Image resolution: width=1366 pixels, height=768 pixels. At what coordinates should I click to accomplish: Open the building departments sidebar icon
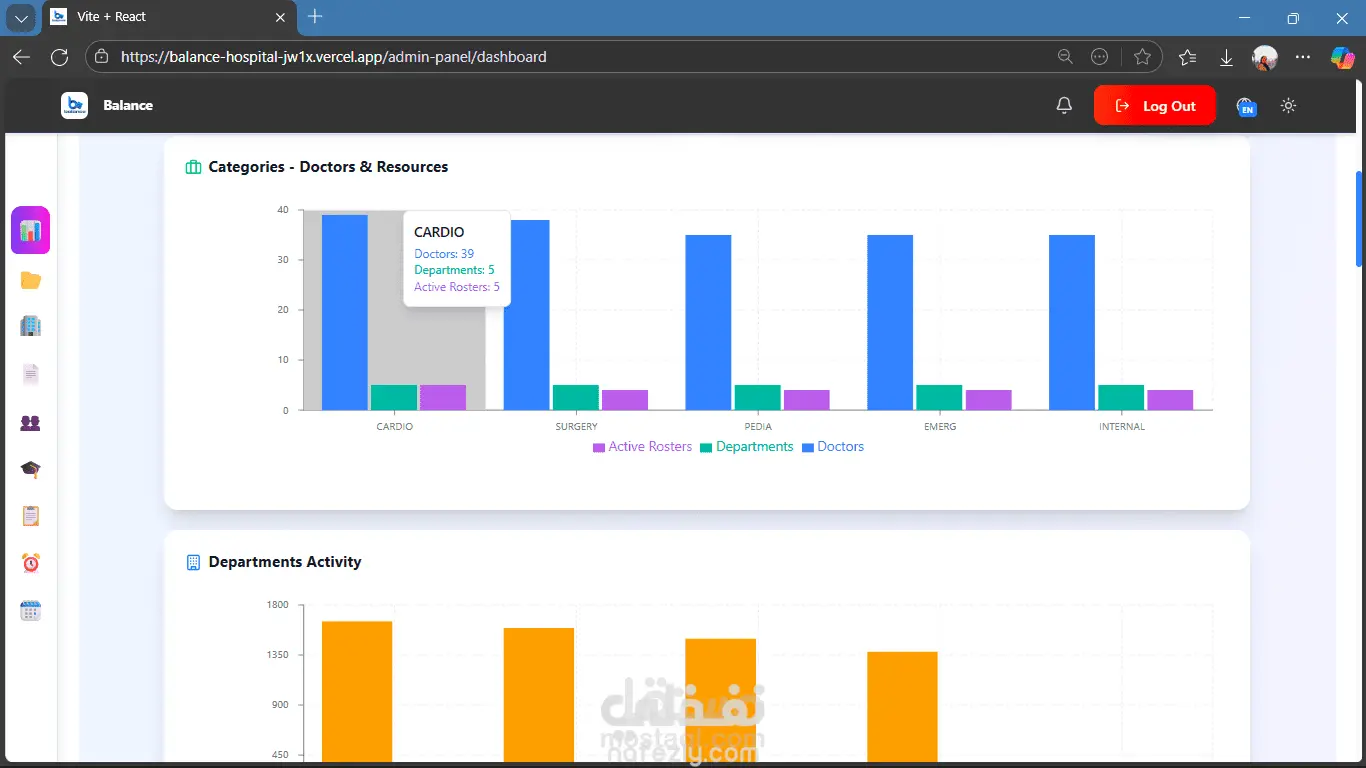pos(30,325)
